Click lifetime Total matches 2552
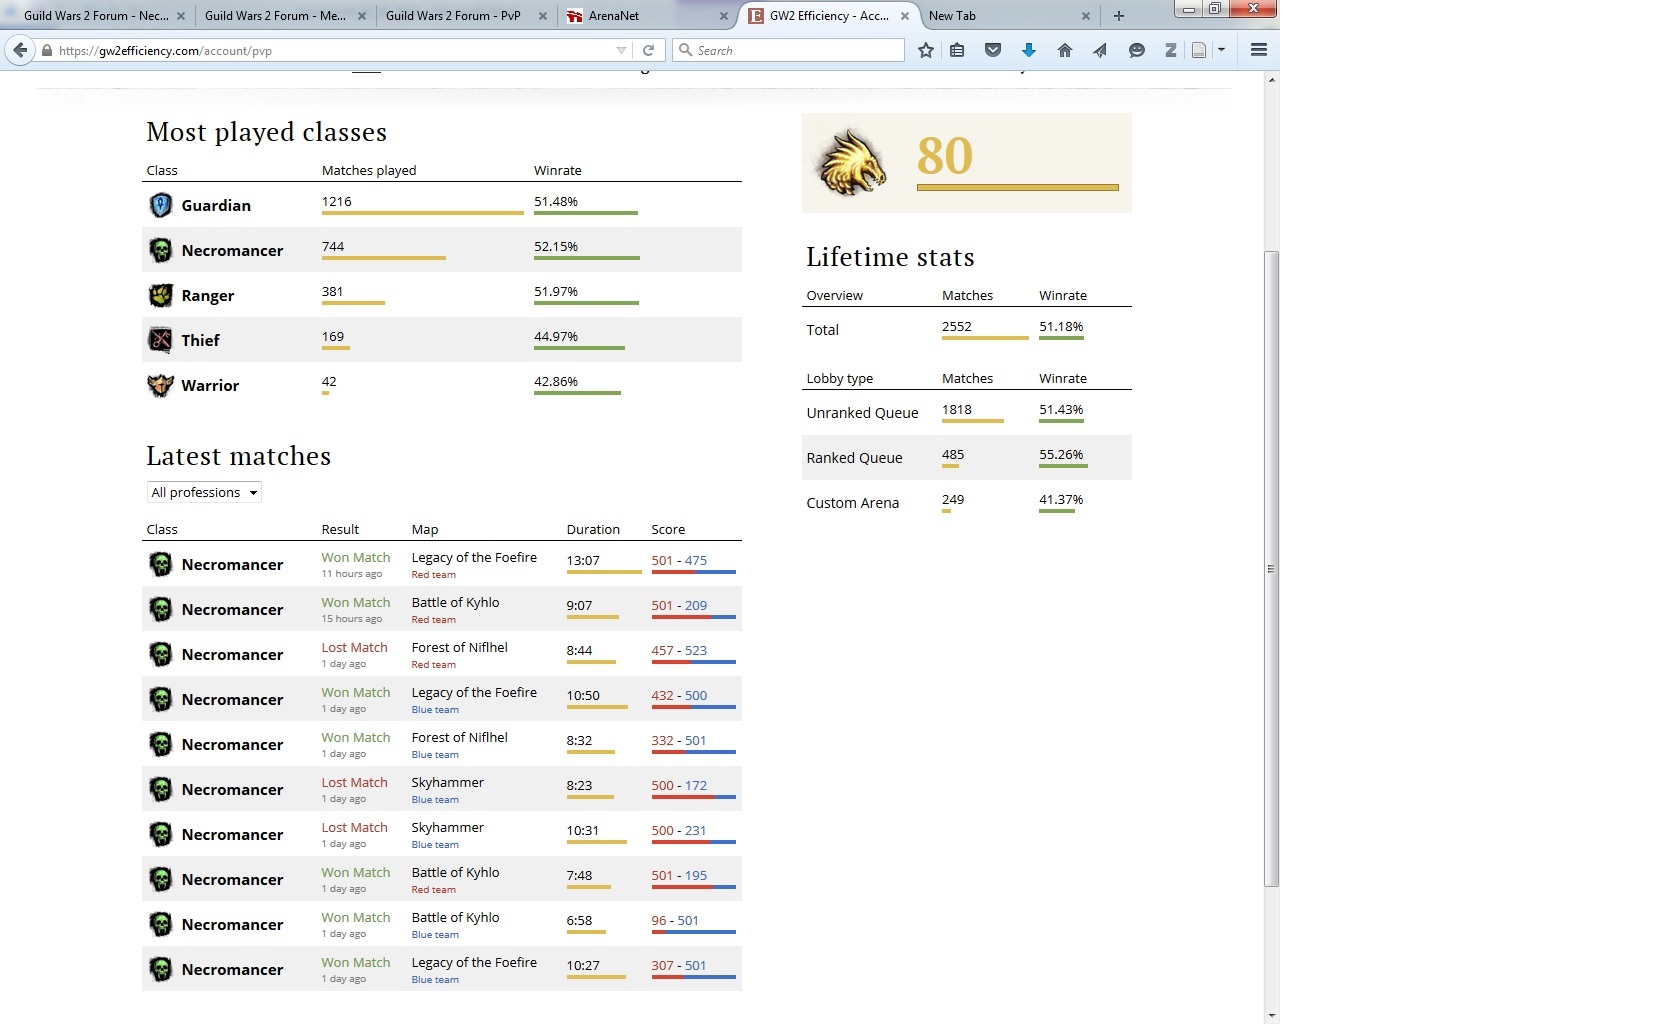1654x1024 pixels. pos(957,326)
